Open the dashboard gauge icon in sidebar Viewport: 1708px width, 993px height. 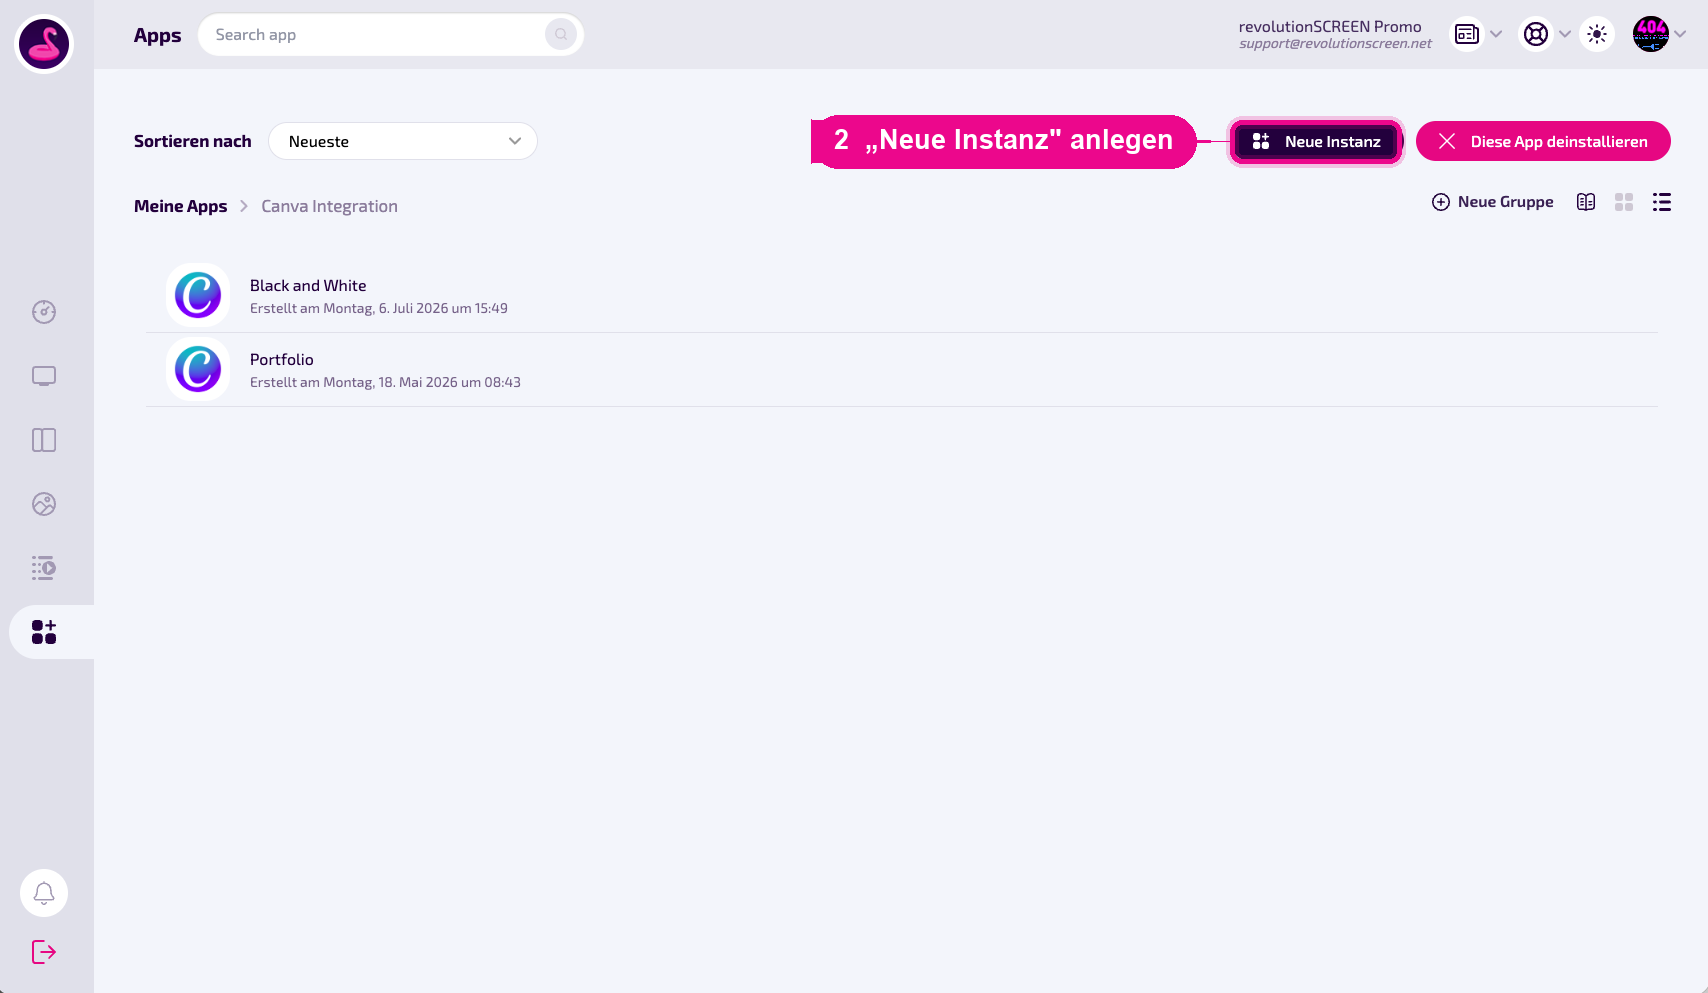pos(44,312)
